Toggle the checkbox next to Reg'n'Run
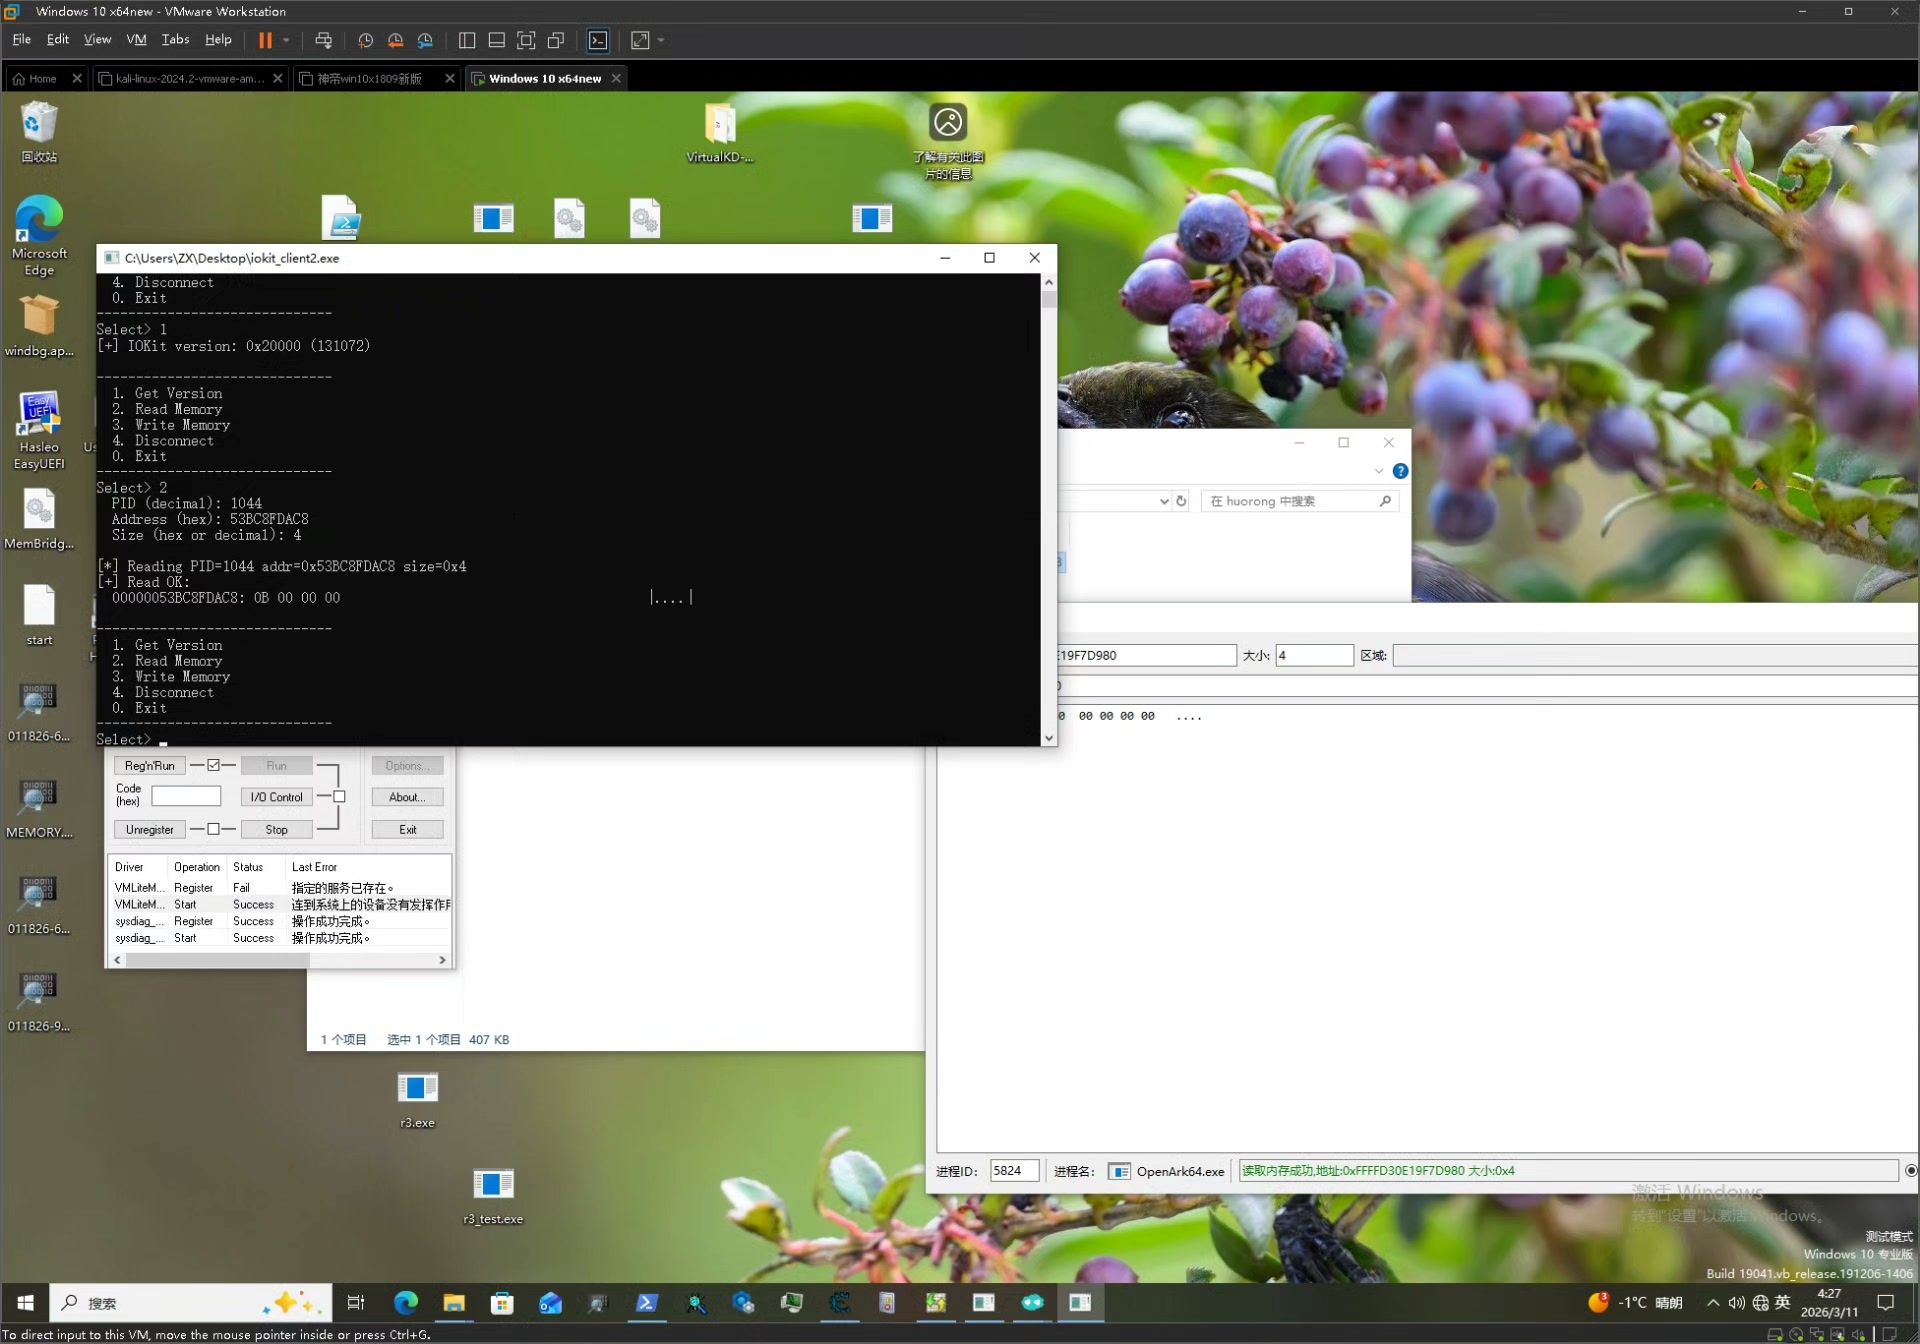 pos(213,765)
